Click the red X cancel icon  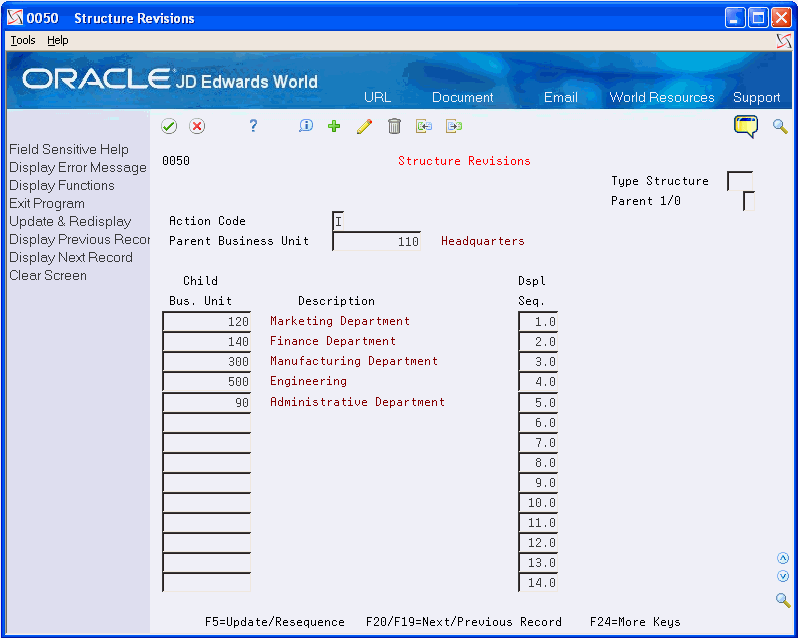pyautogui.click(x=197, y=126)
